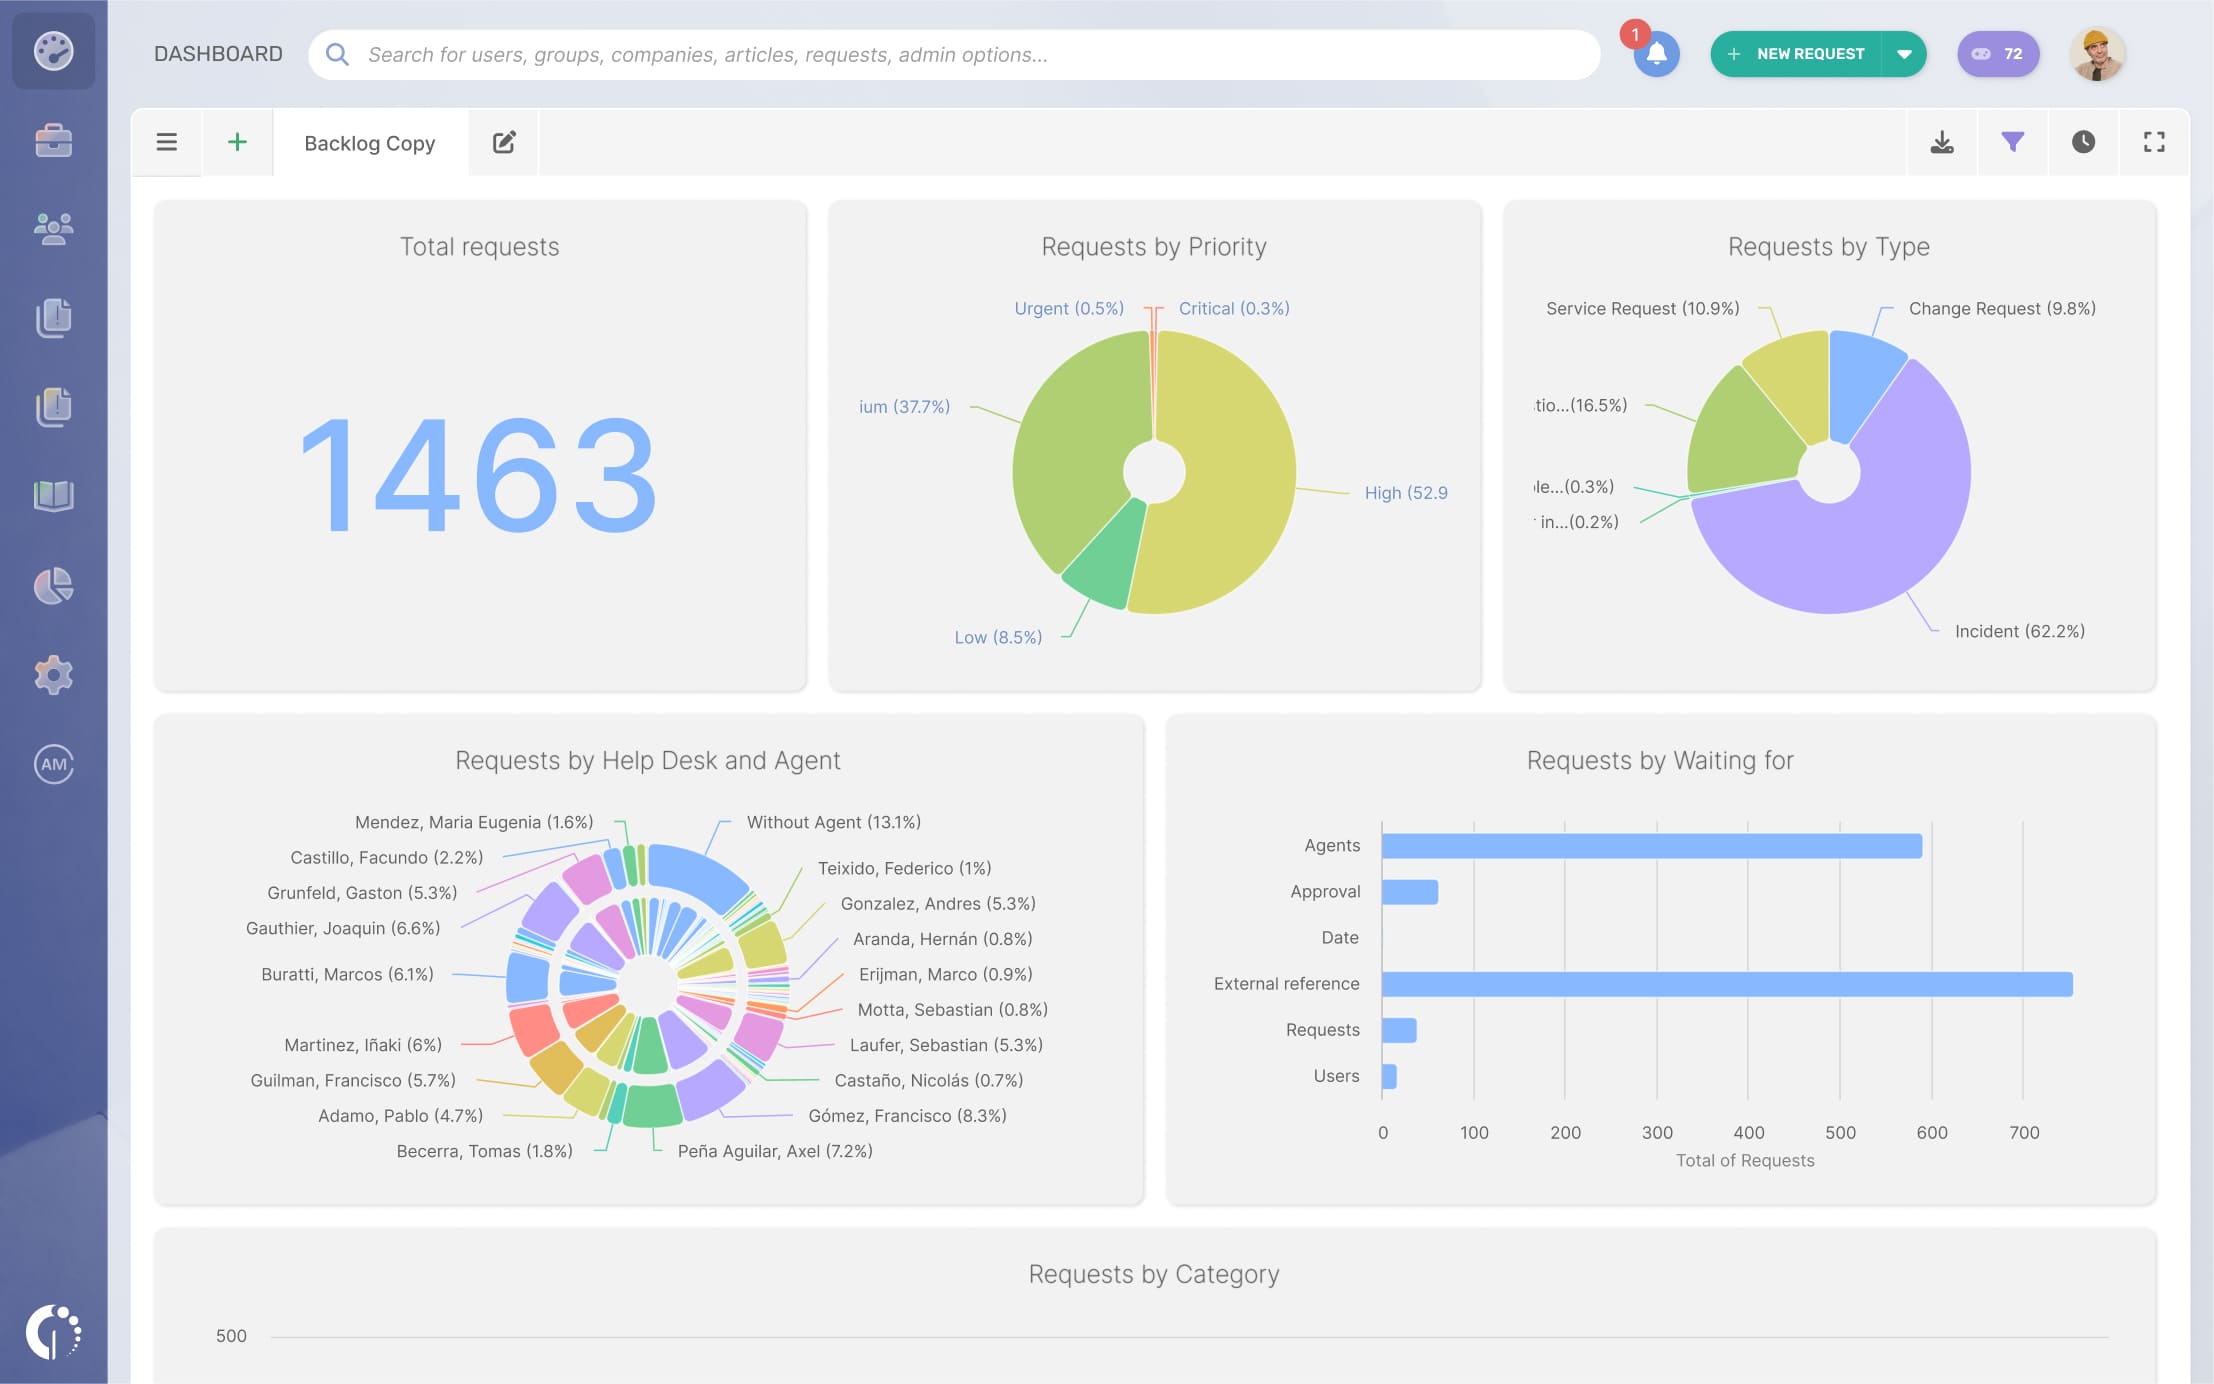The height and width of the screenshot is (1384, 2214).
Task: Open the reports pie chart sidebar icon
Action: [53, 586]
